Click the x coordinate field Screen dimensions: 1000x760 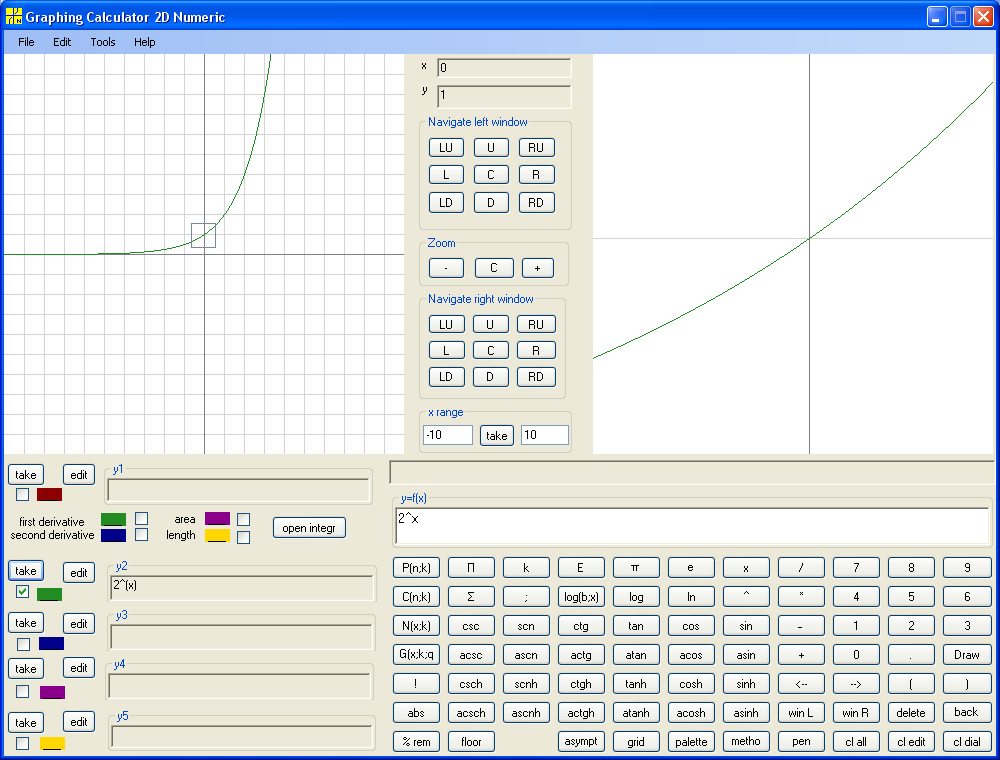pyautogui.click(x=504, y=68)
